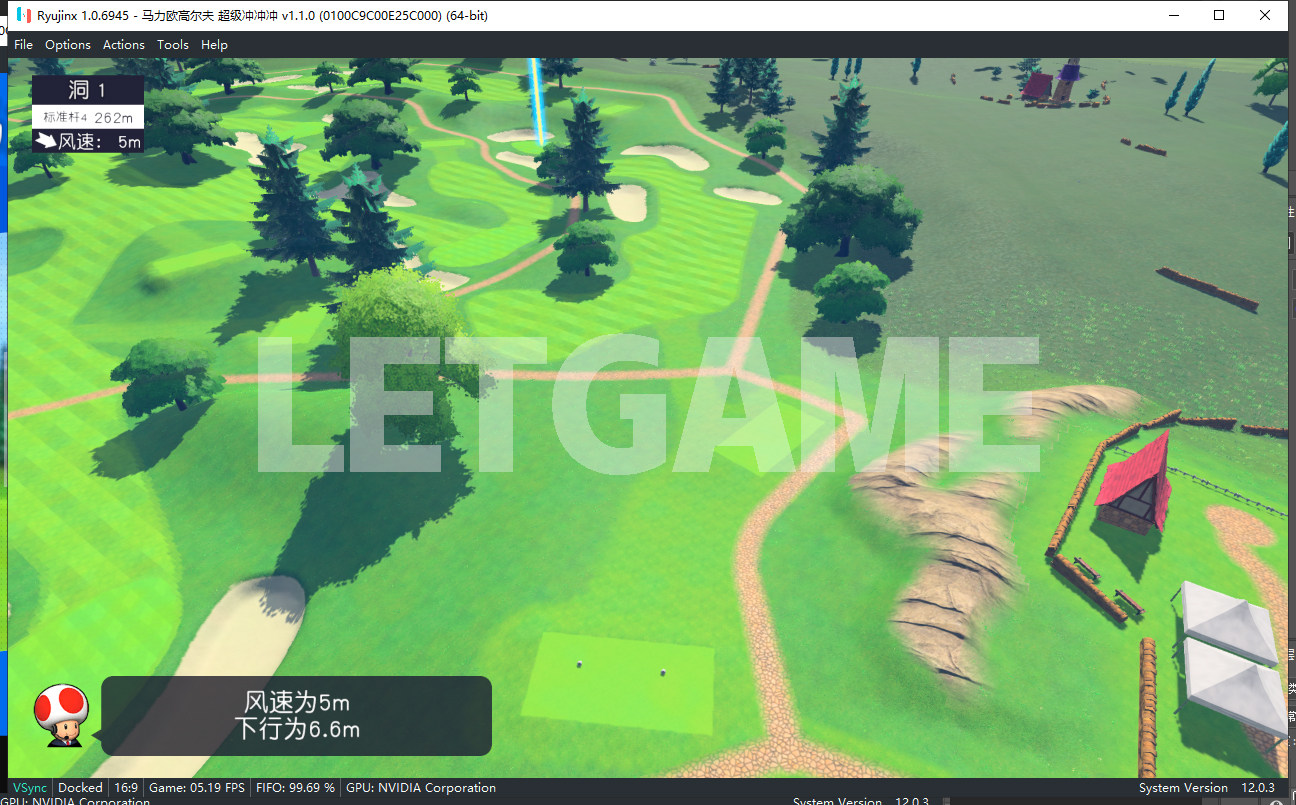The image size is (1296, 805).
Task: Toggle Docked mode in status bar
Action: [x=80, y=788]
